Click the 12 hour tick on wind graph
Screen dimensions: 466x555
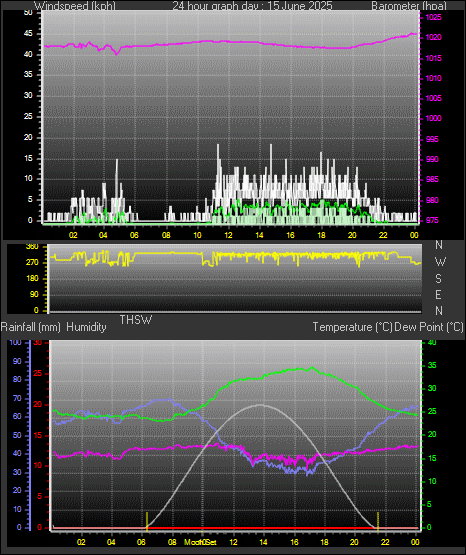[x=228, y=235]
